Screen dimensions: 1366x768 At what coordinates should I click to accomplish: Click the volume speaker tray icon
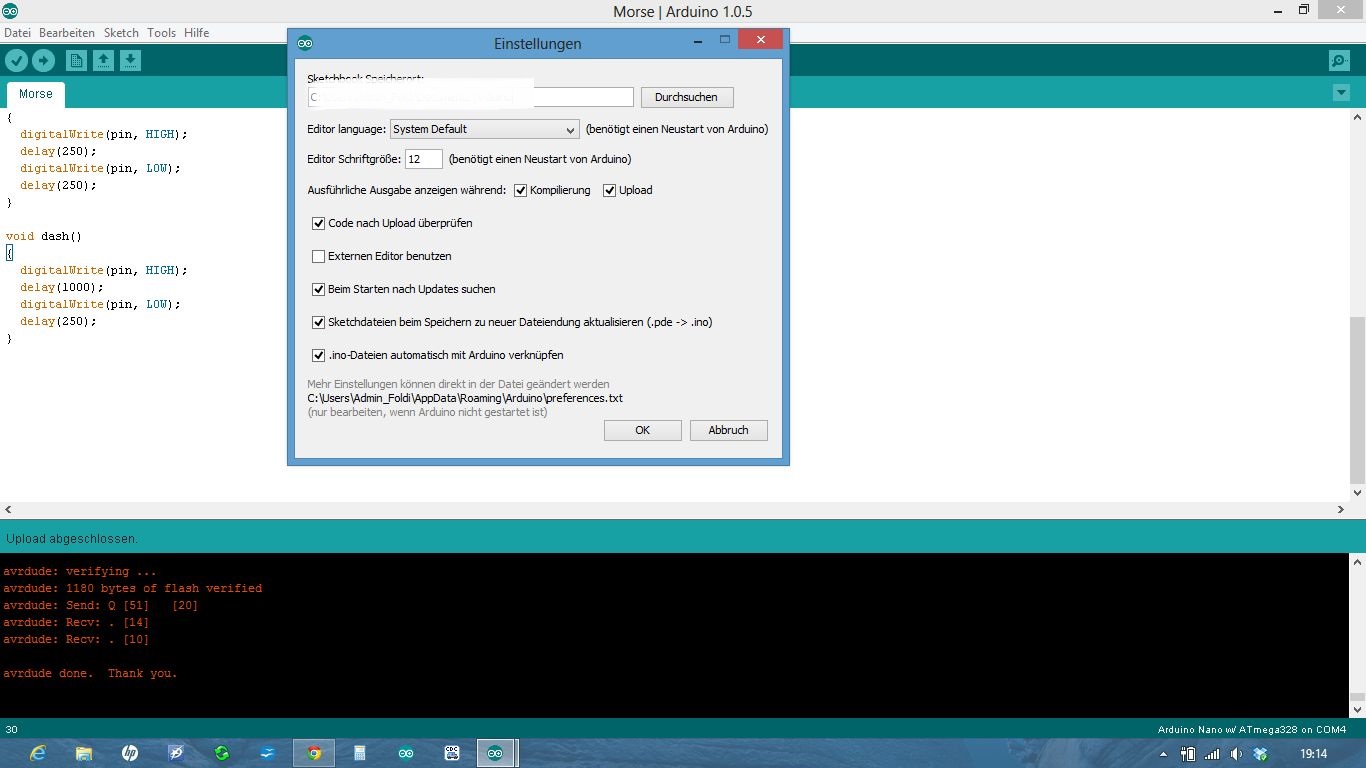pyautogui.click(x=1236, y=754)
